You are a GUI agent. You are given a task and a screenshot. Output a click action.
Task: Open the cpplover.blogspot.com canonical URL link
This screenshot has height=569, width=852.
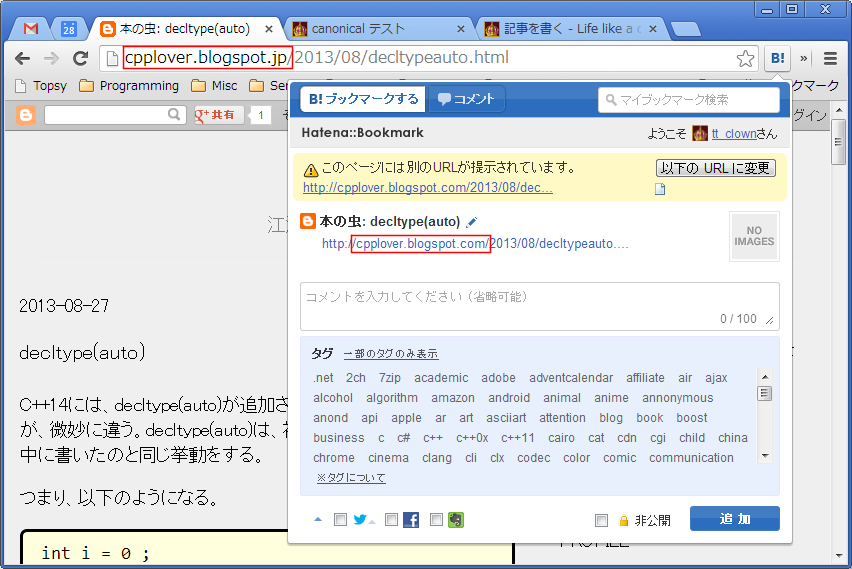pos(428,188)
